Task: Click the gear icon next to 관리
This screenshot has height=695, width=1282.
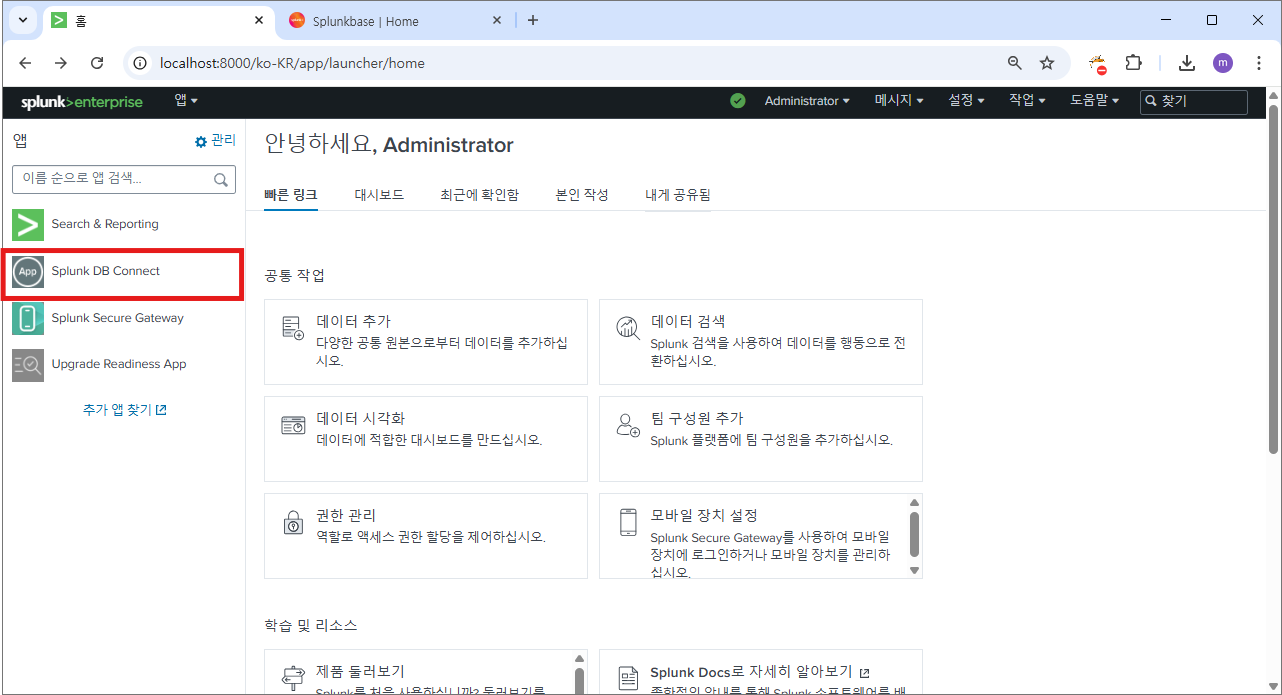Action: pos(201,142)
